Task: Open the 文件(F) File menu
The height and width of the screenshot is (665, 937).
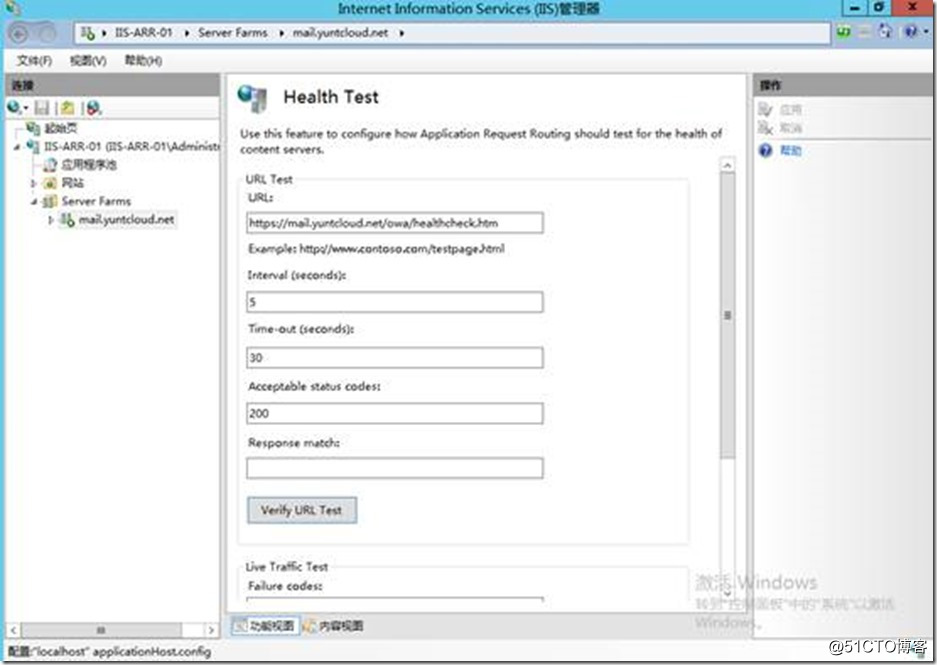Action: pyautogui.click(x=34, y=60)
